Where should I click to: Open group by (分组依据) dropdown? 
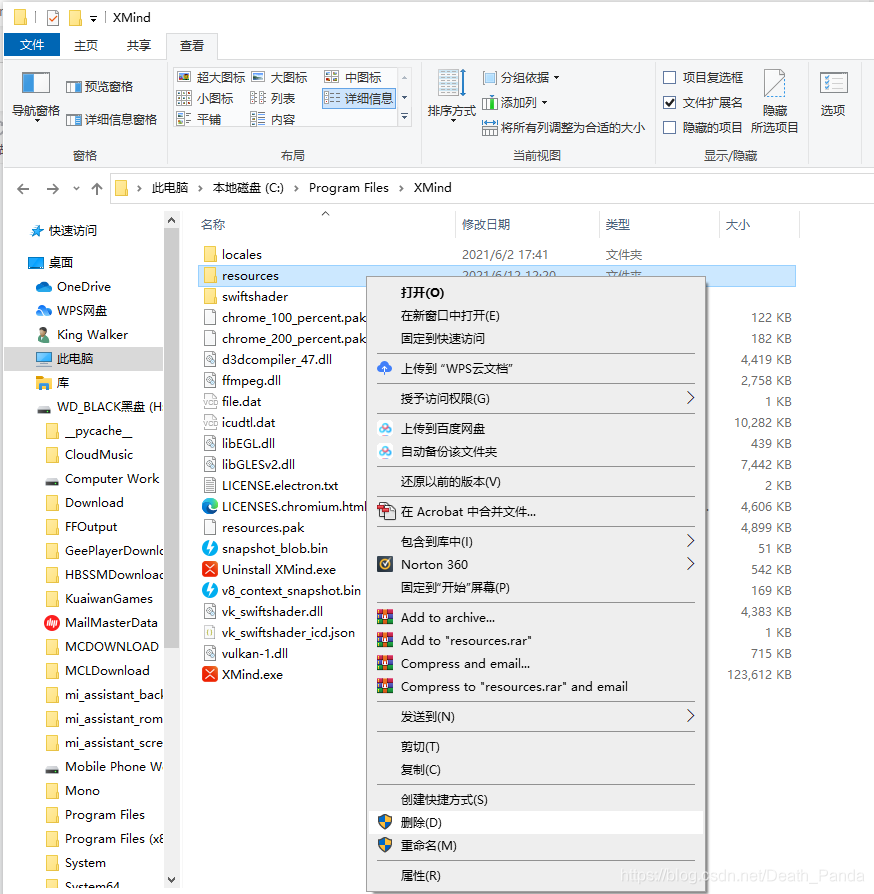tap(521, 78)
